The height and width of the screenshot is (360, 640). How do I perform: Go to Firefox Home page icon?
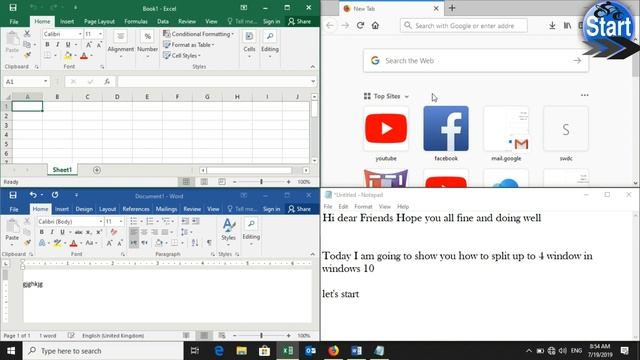point(375,25)
